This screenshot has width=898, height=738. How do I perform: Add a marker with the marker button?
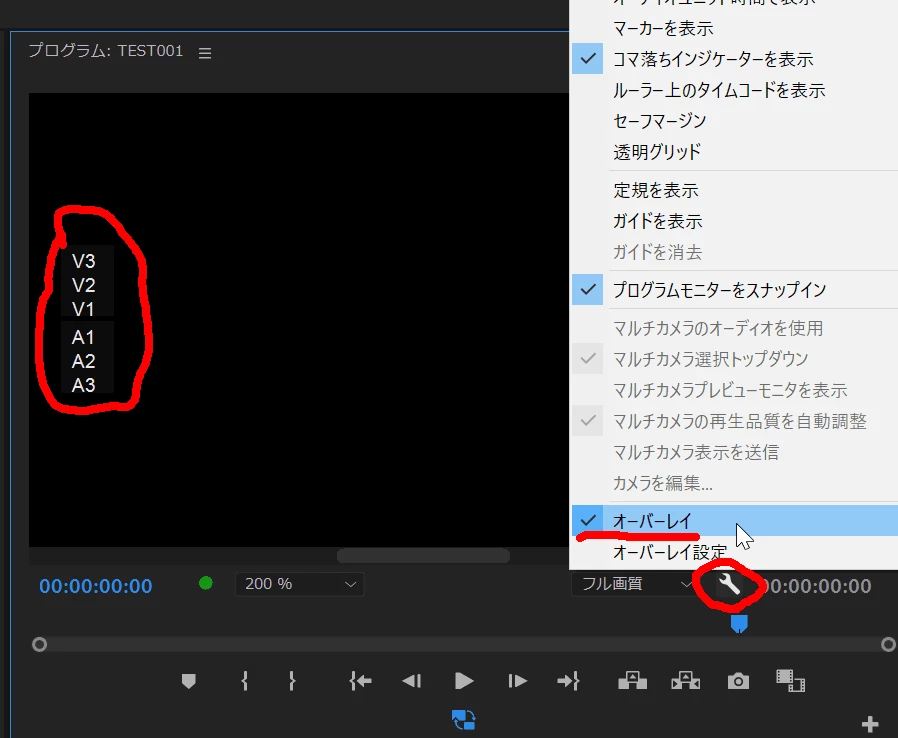188,681
